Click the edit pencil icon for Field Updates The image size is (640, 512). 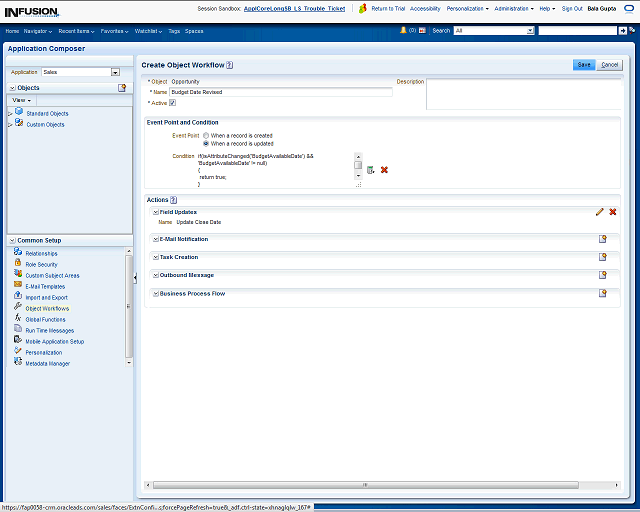600,212
